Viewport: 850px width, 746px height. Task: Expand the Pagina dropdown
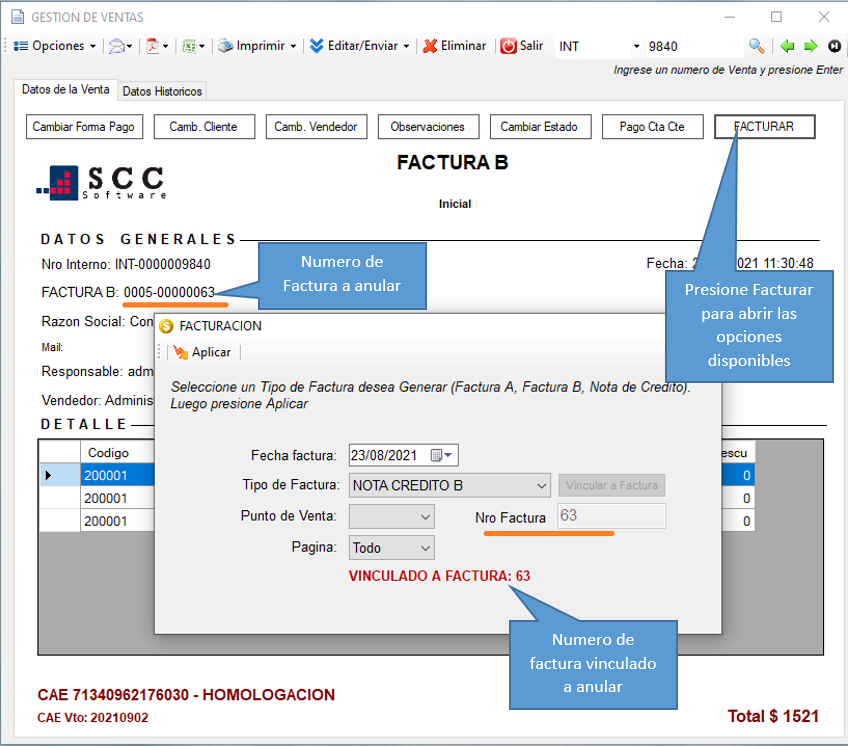[425, 548]
